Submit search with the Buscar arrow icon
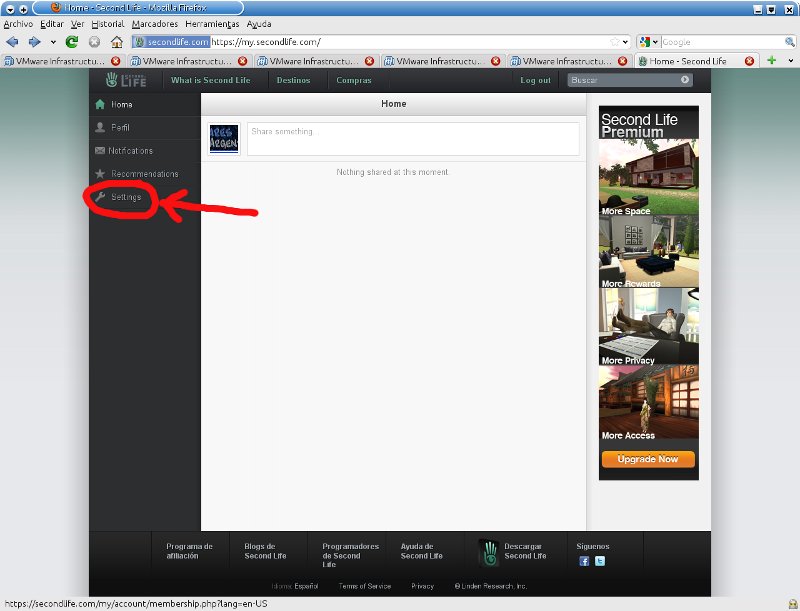The width and height of the screenshot is (800, 611). (685, 80)
